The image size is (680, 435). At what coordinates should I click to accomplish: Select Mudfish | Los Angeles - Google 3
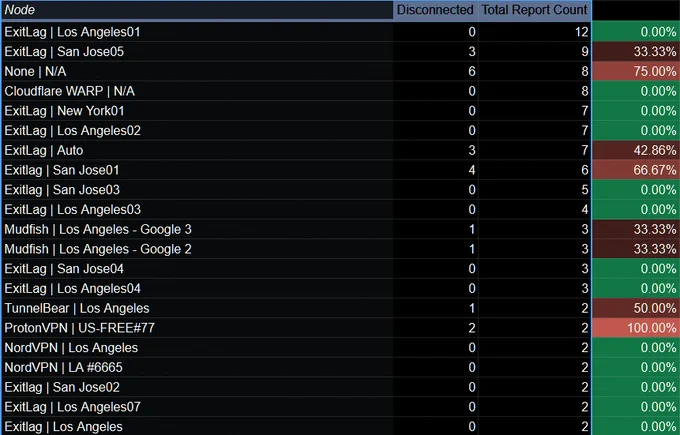coord(197,229)
